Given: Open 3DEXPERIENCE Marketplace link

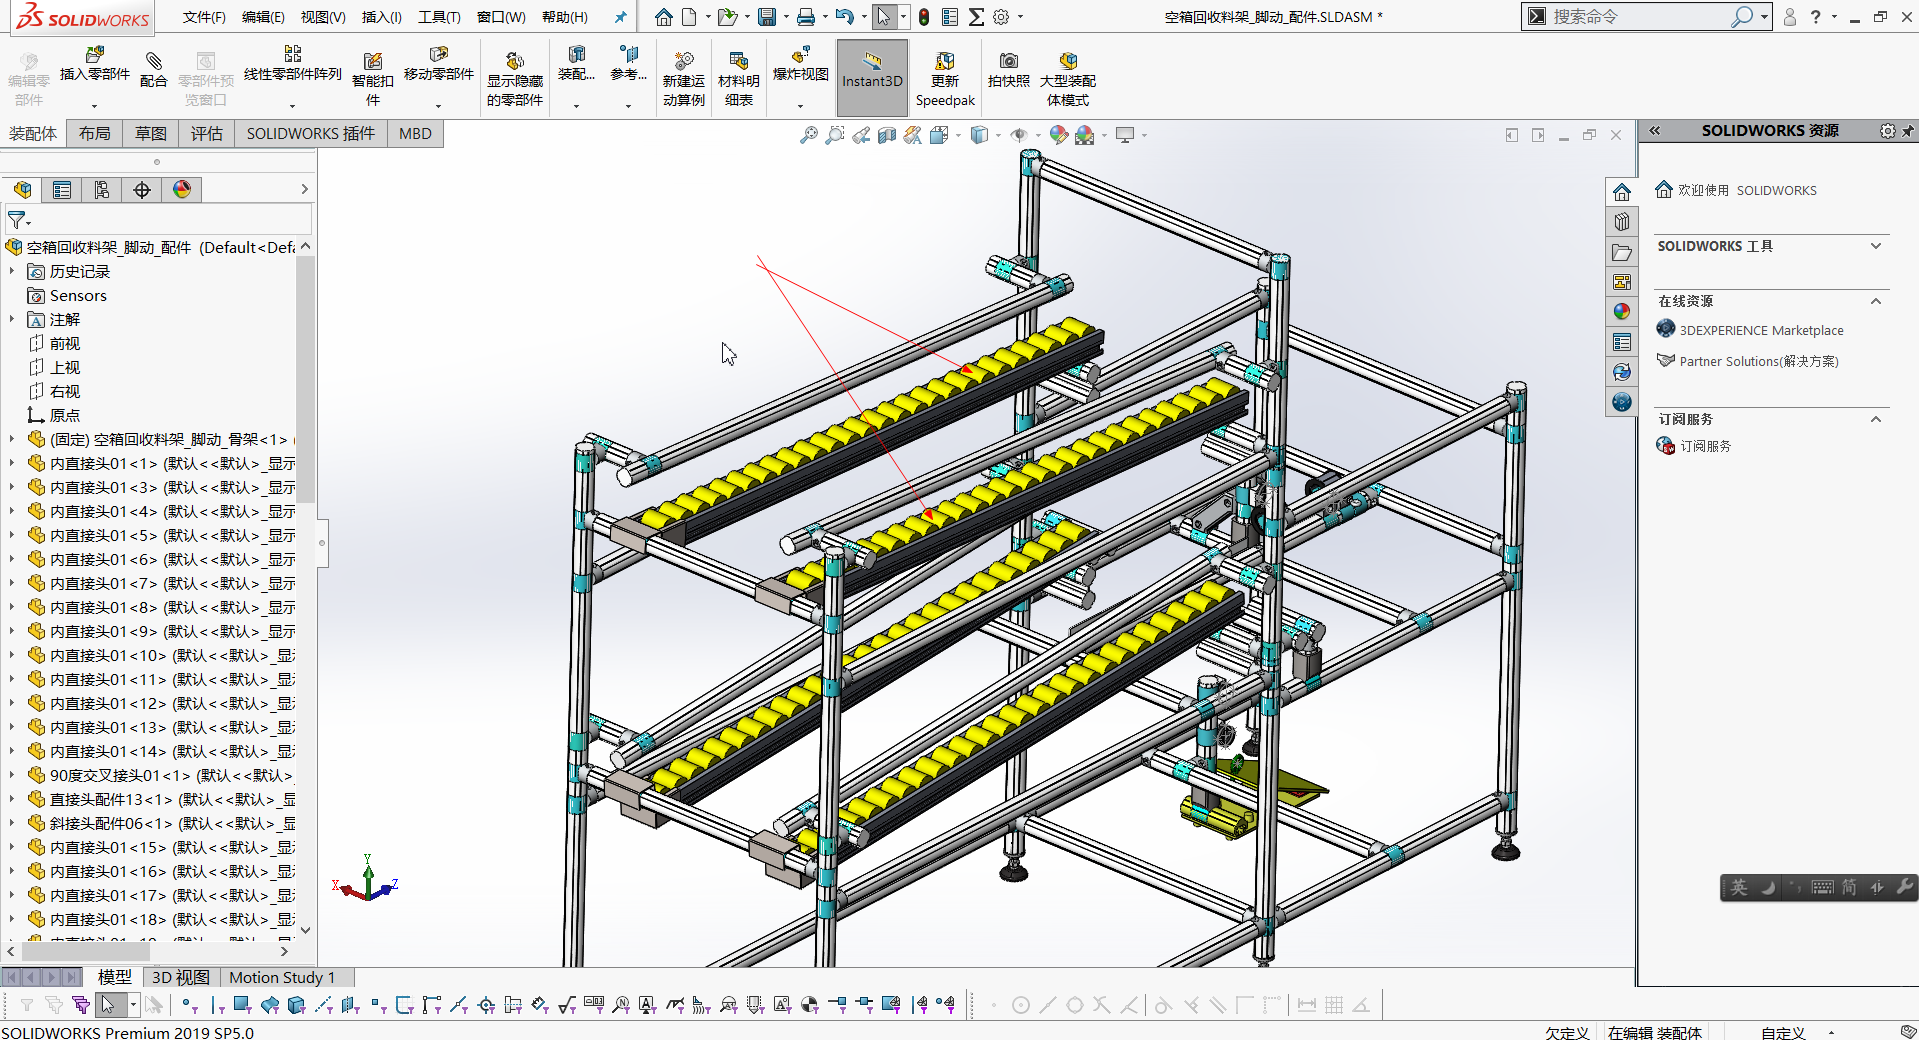Looking at the screenshot, I should click(x=1761, y=330).
